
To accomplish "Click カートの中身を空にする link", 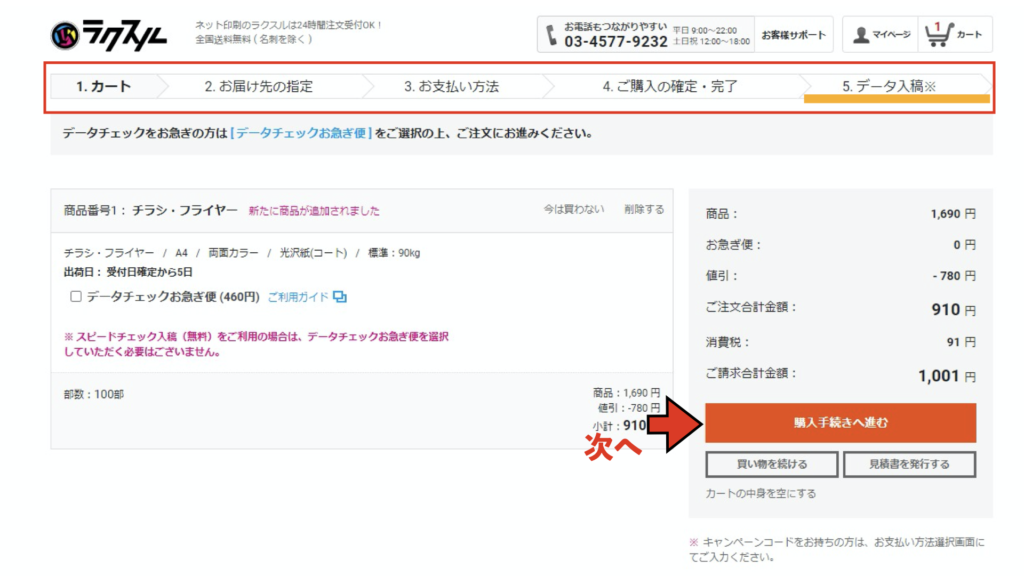I will point(759,494).
